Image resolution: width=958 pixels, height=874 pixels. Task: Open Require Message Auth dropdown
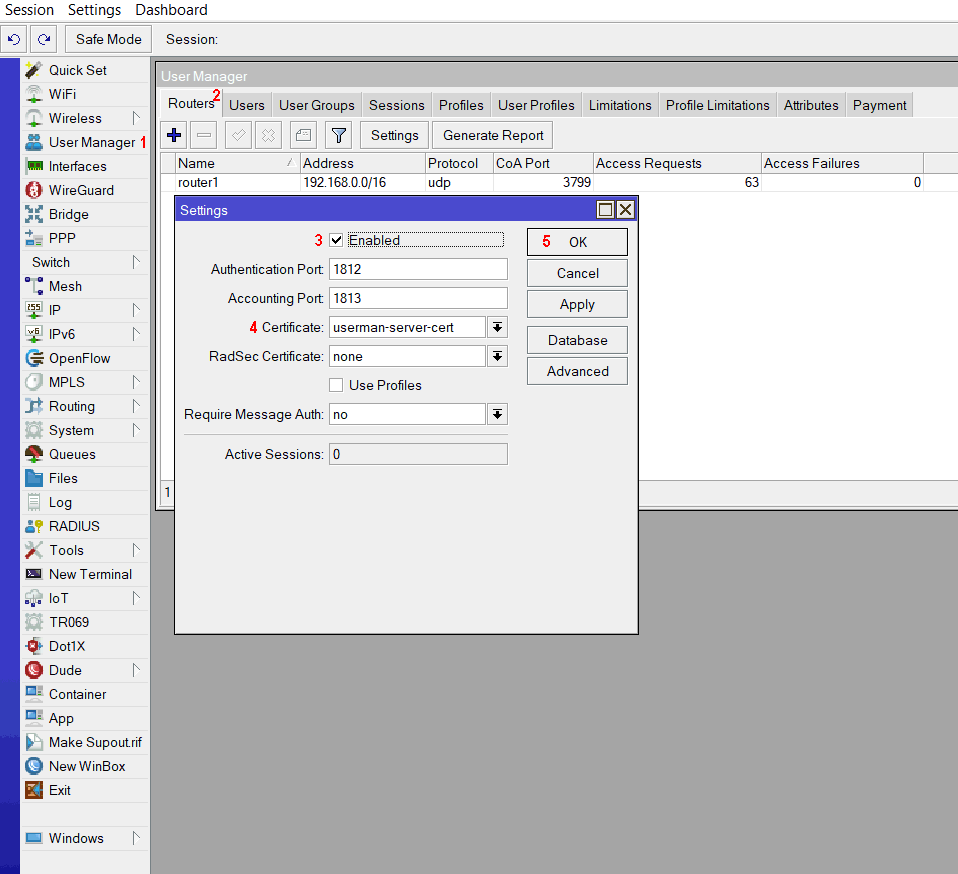click(x=497, y=414)
